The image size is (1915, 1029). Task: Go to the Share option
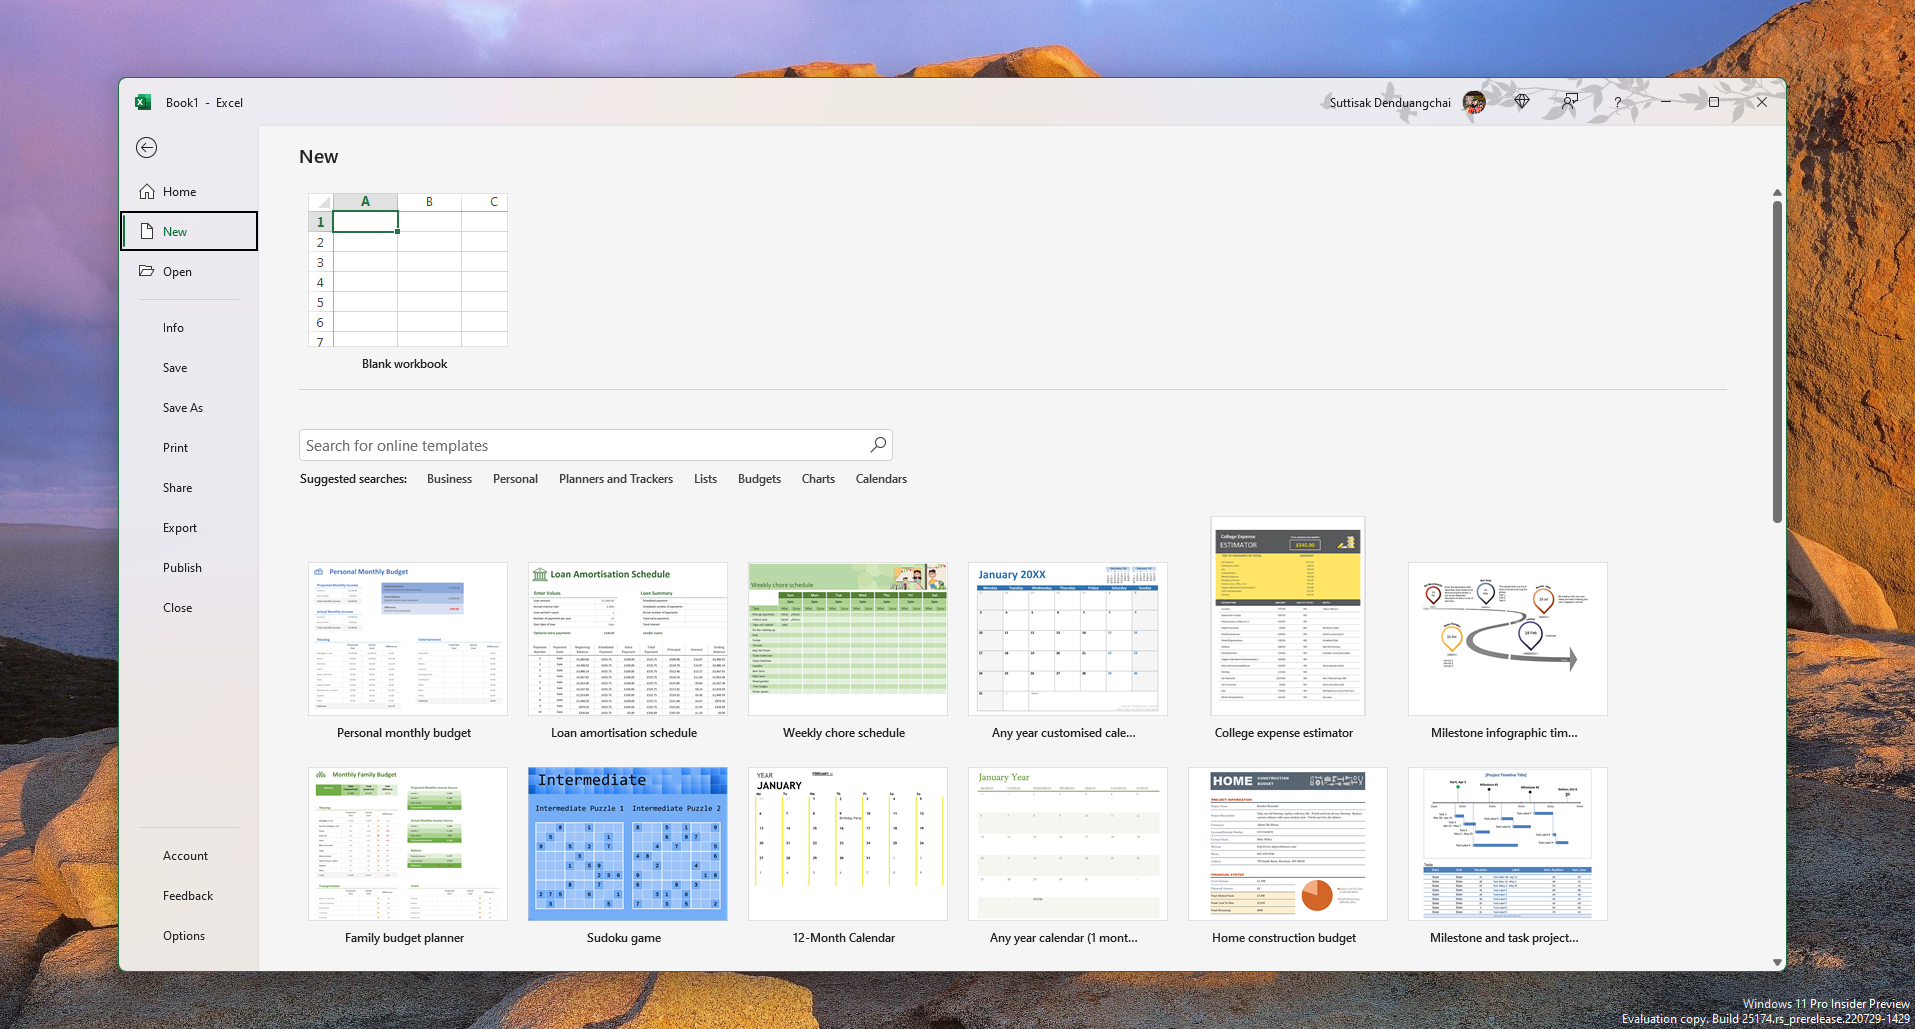click(178, 488)
